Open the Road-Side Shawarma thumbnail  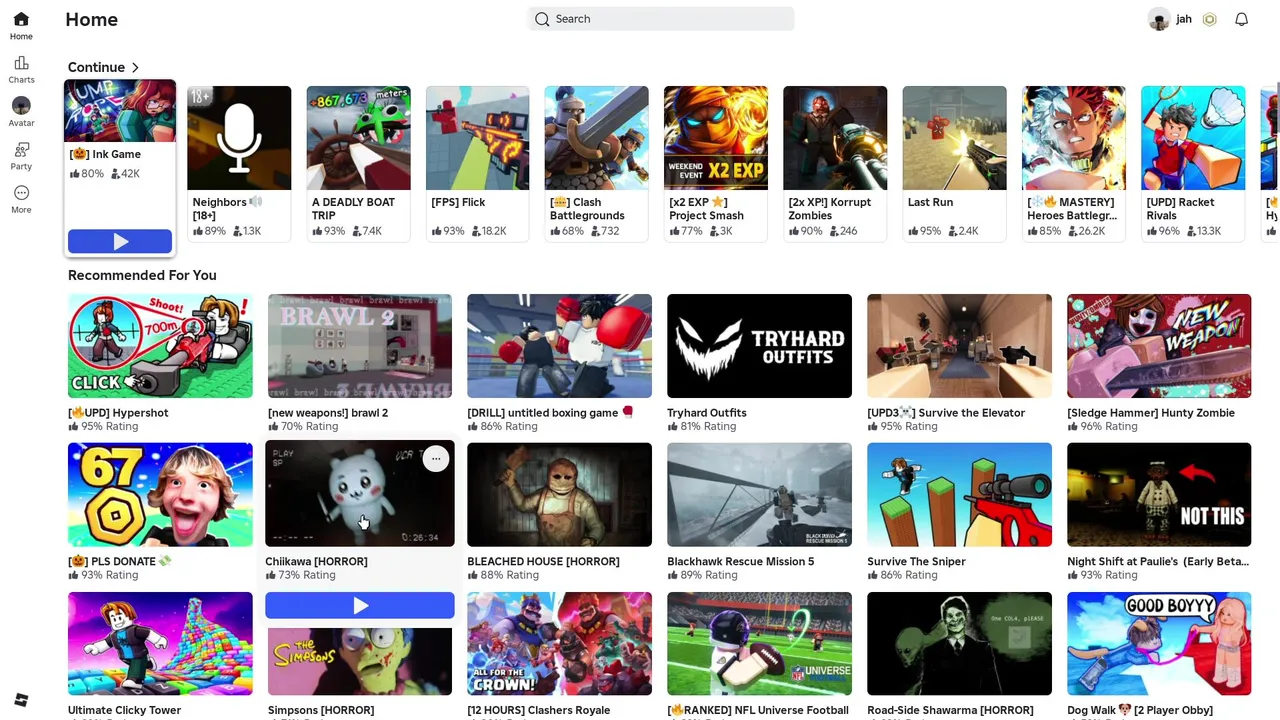(959, 644)
